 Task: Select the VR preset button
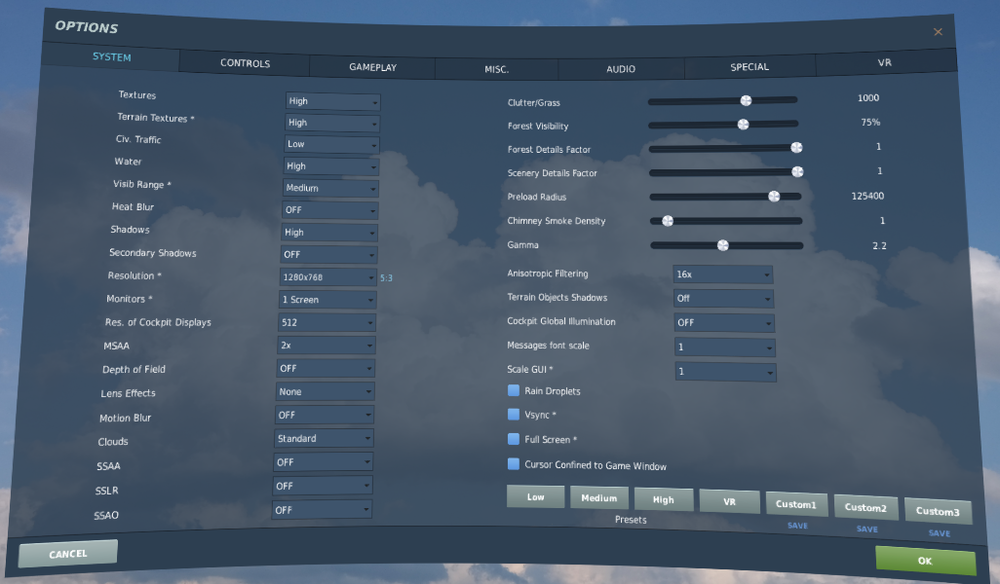[730, 501]
